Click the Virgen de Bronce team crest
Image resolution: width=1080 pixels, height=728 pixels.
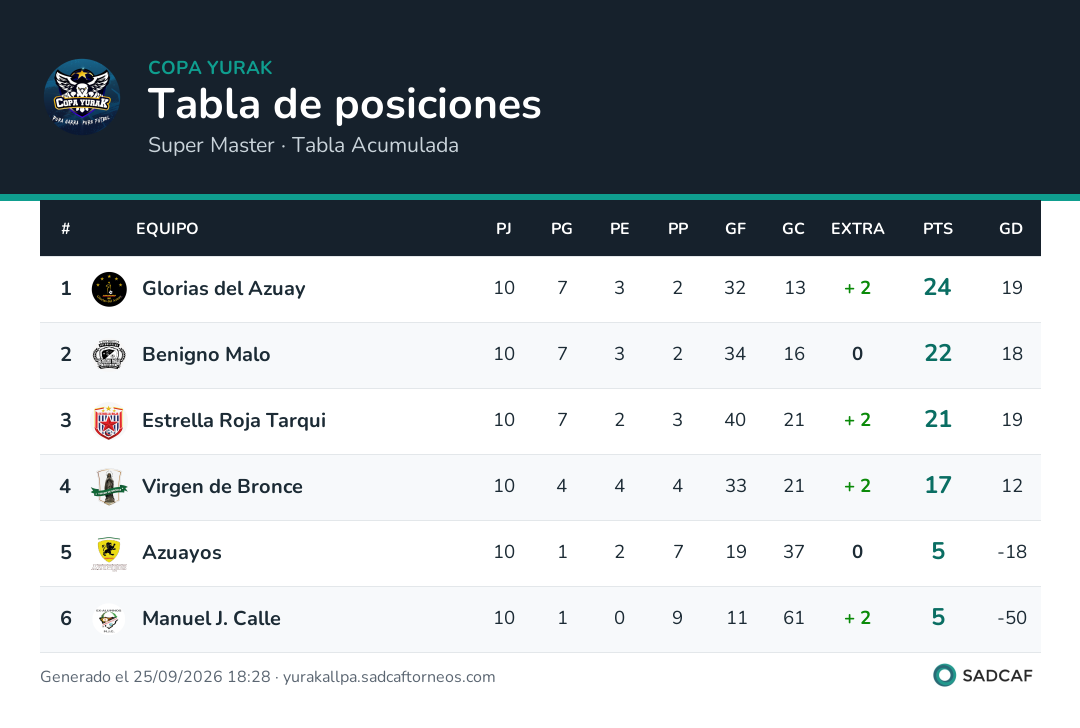[109, 486]
